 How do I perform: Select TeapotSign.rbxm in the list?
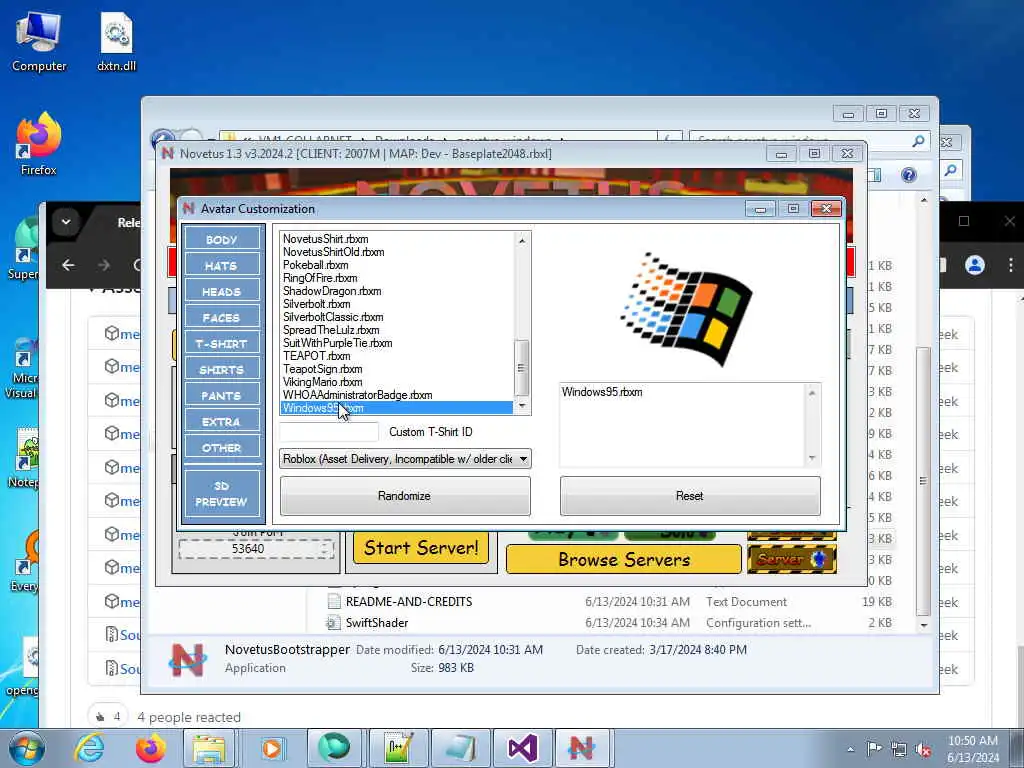[322, 370]
